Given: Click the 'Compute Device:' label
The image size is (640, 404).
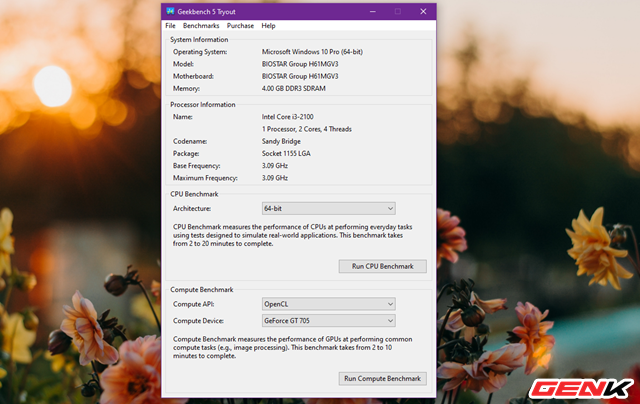Looking at the screenshot, I should tap(198, 321).
